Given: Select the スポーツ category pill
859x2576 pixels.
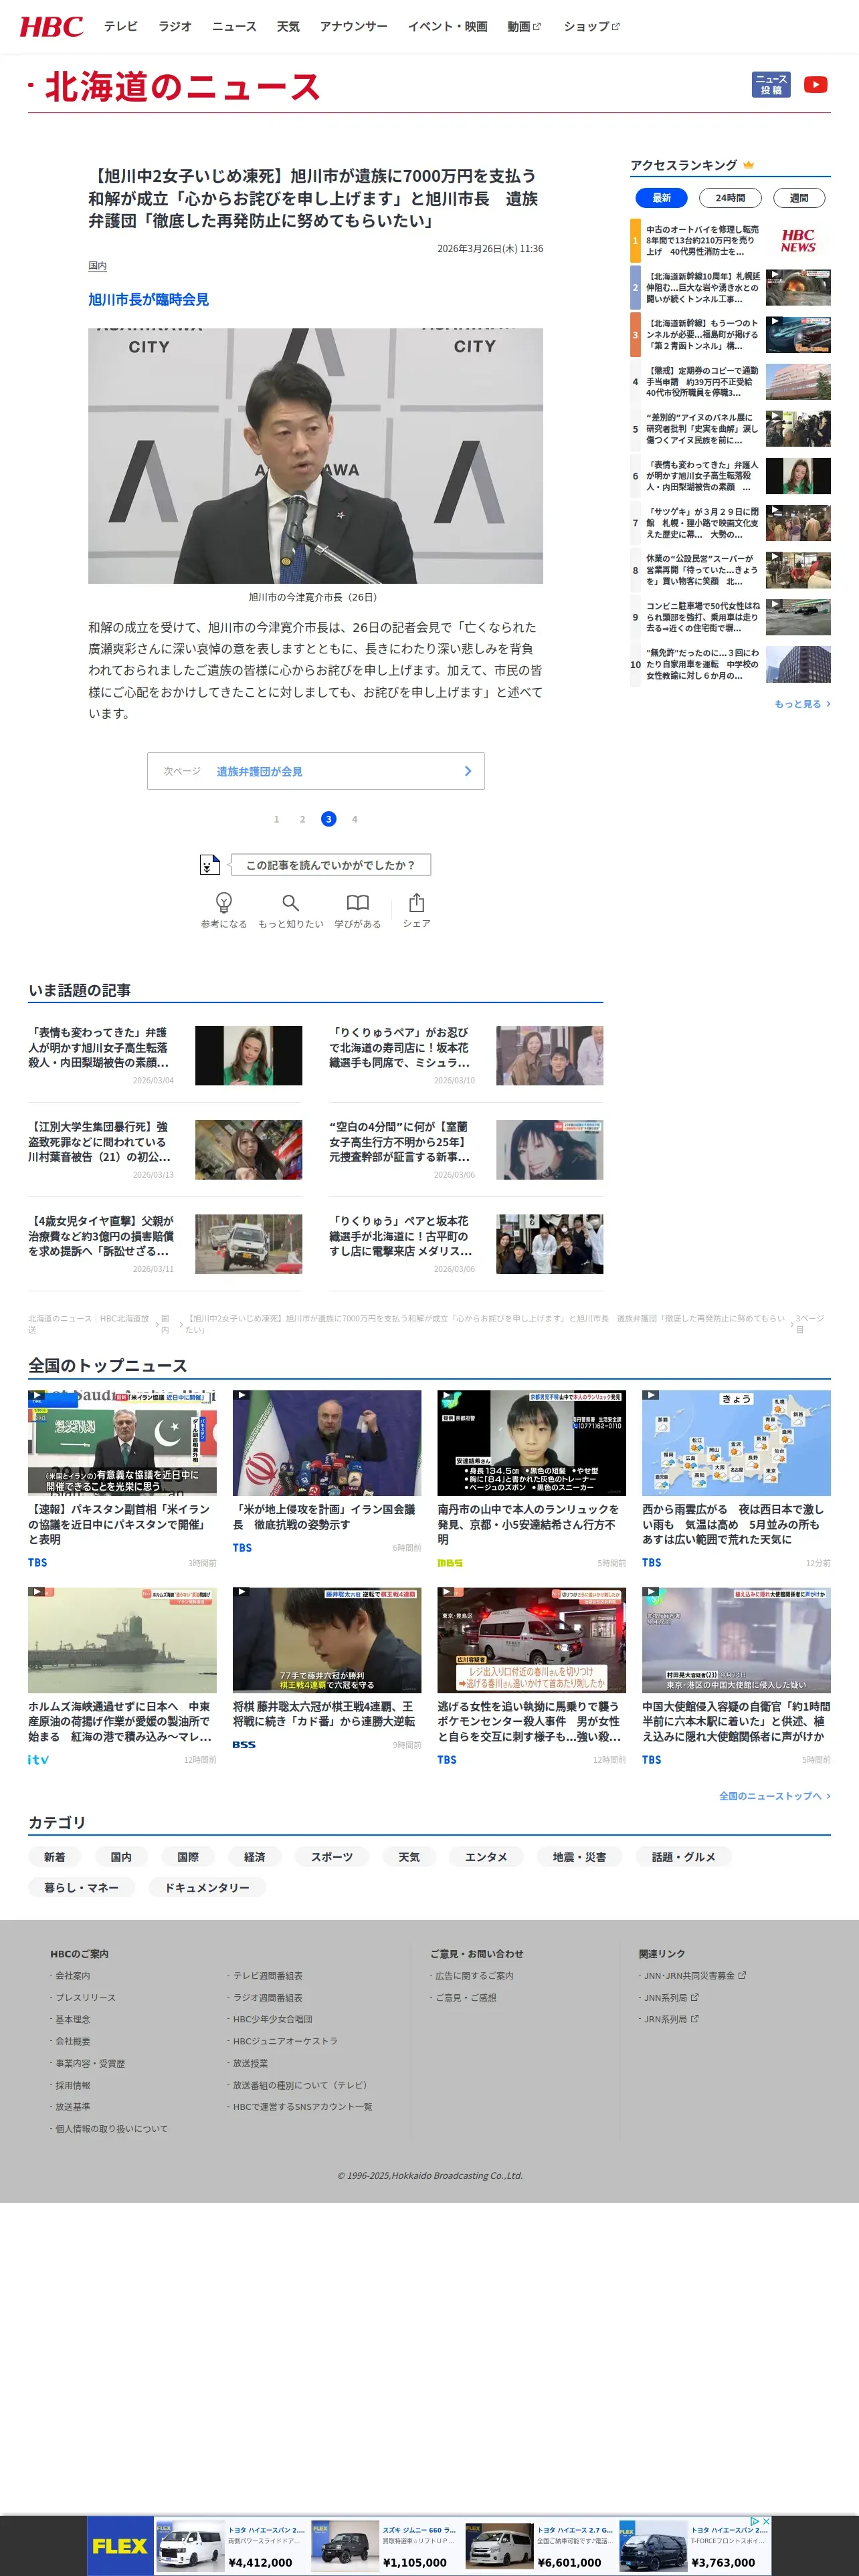Looking at the screenshot, I should pos(332,1857).
